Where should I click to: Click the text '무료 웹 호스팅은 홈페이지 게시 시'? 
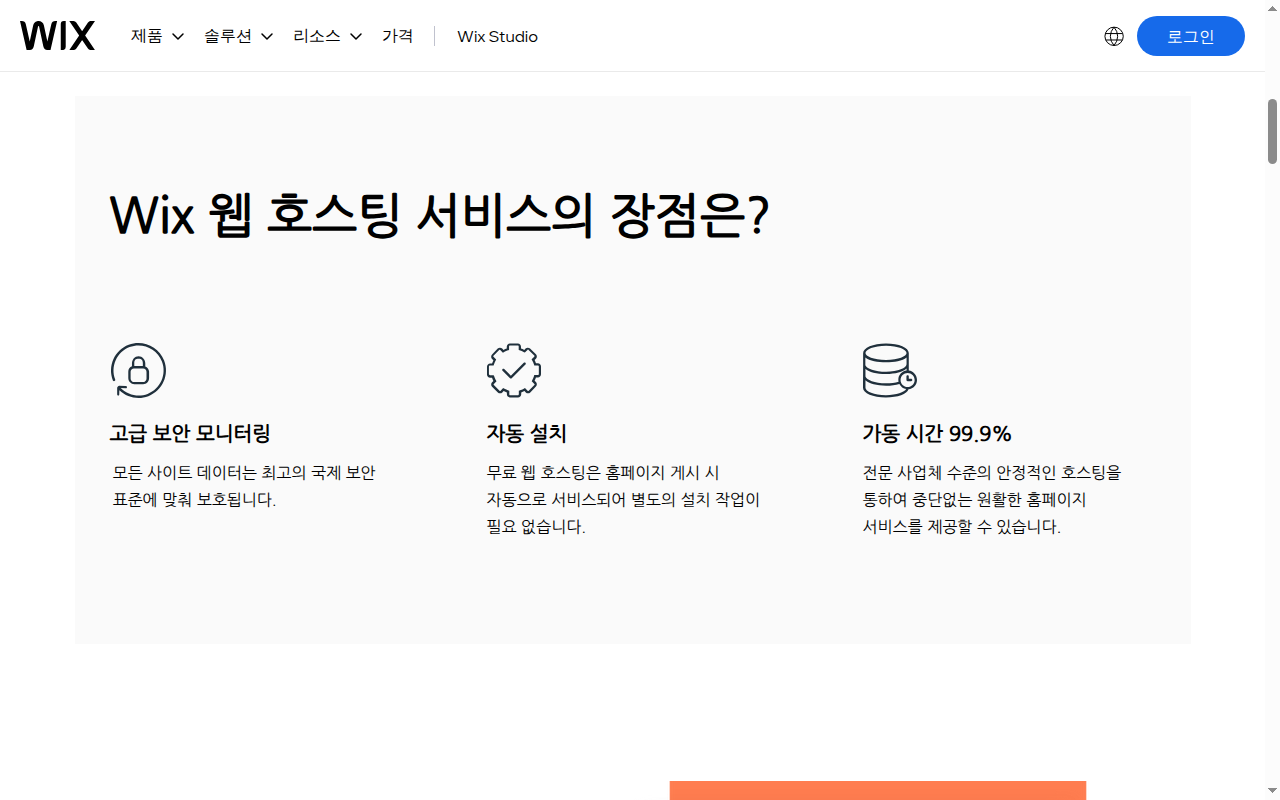coord(603,472)
